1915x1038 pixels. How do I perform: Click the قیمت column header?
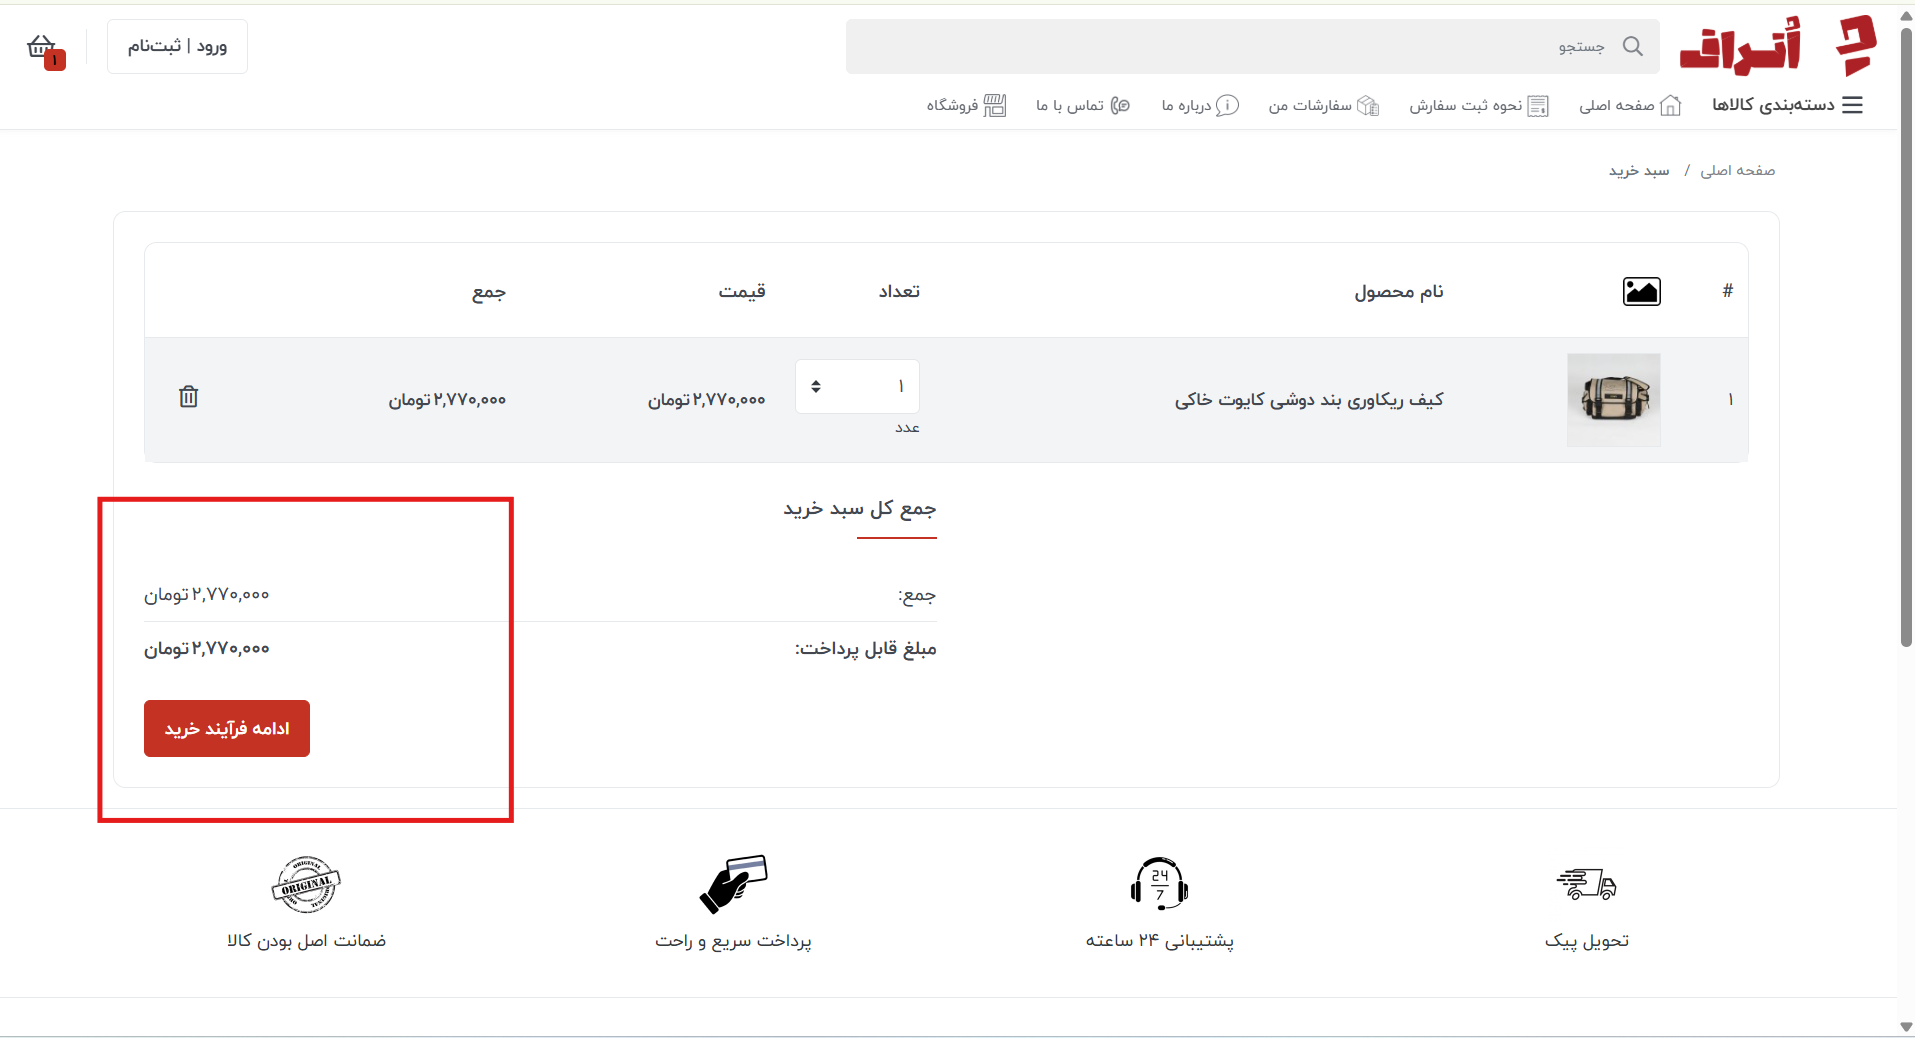pos(742,291)
